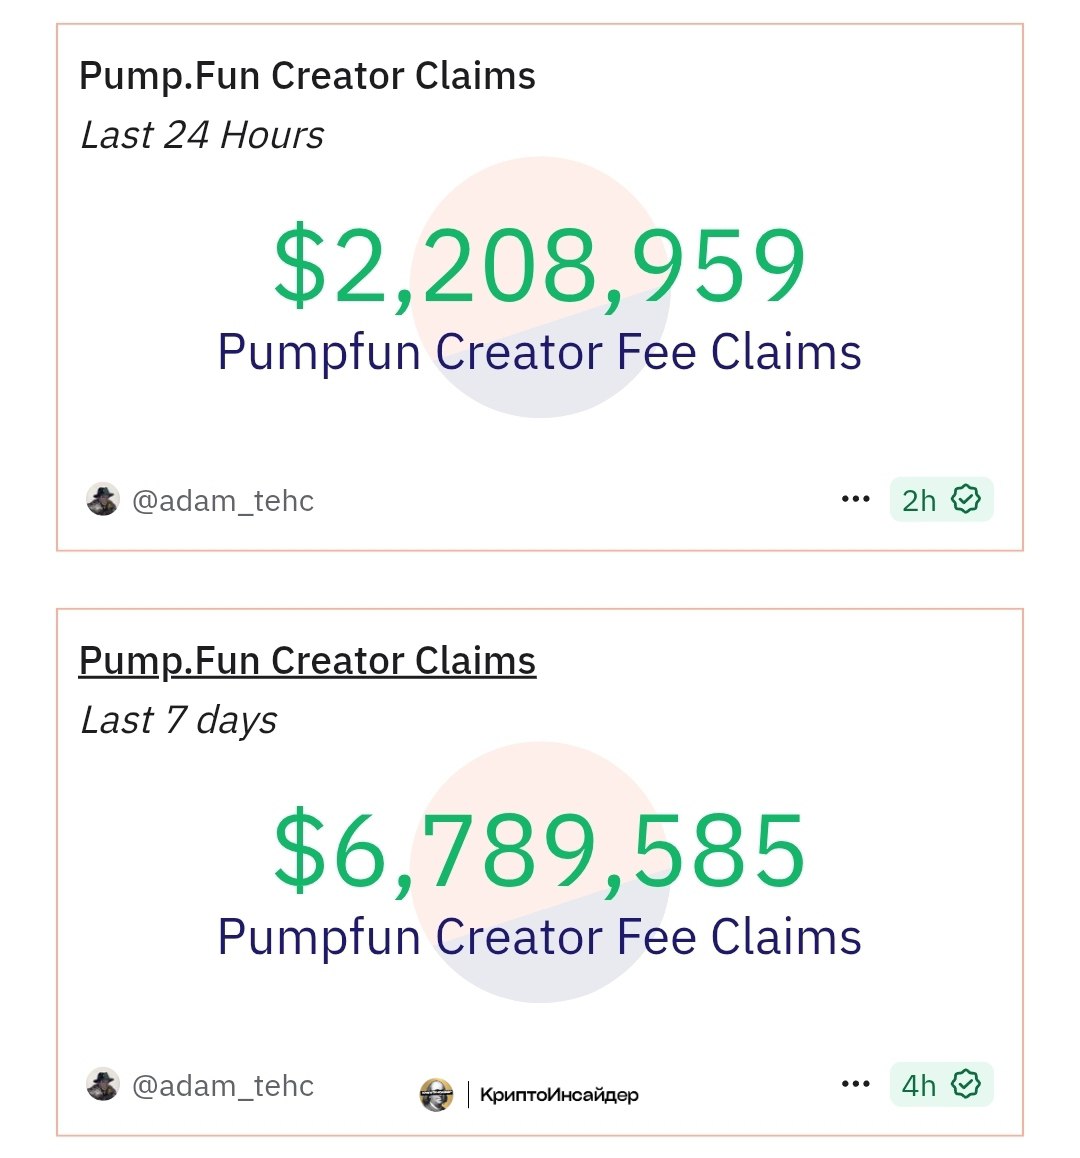
Task: Click the $6,789,585 counter value
Action: (x=539, y=851)
